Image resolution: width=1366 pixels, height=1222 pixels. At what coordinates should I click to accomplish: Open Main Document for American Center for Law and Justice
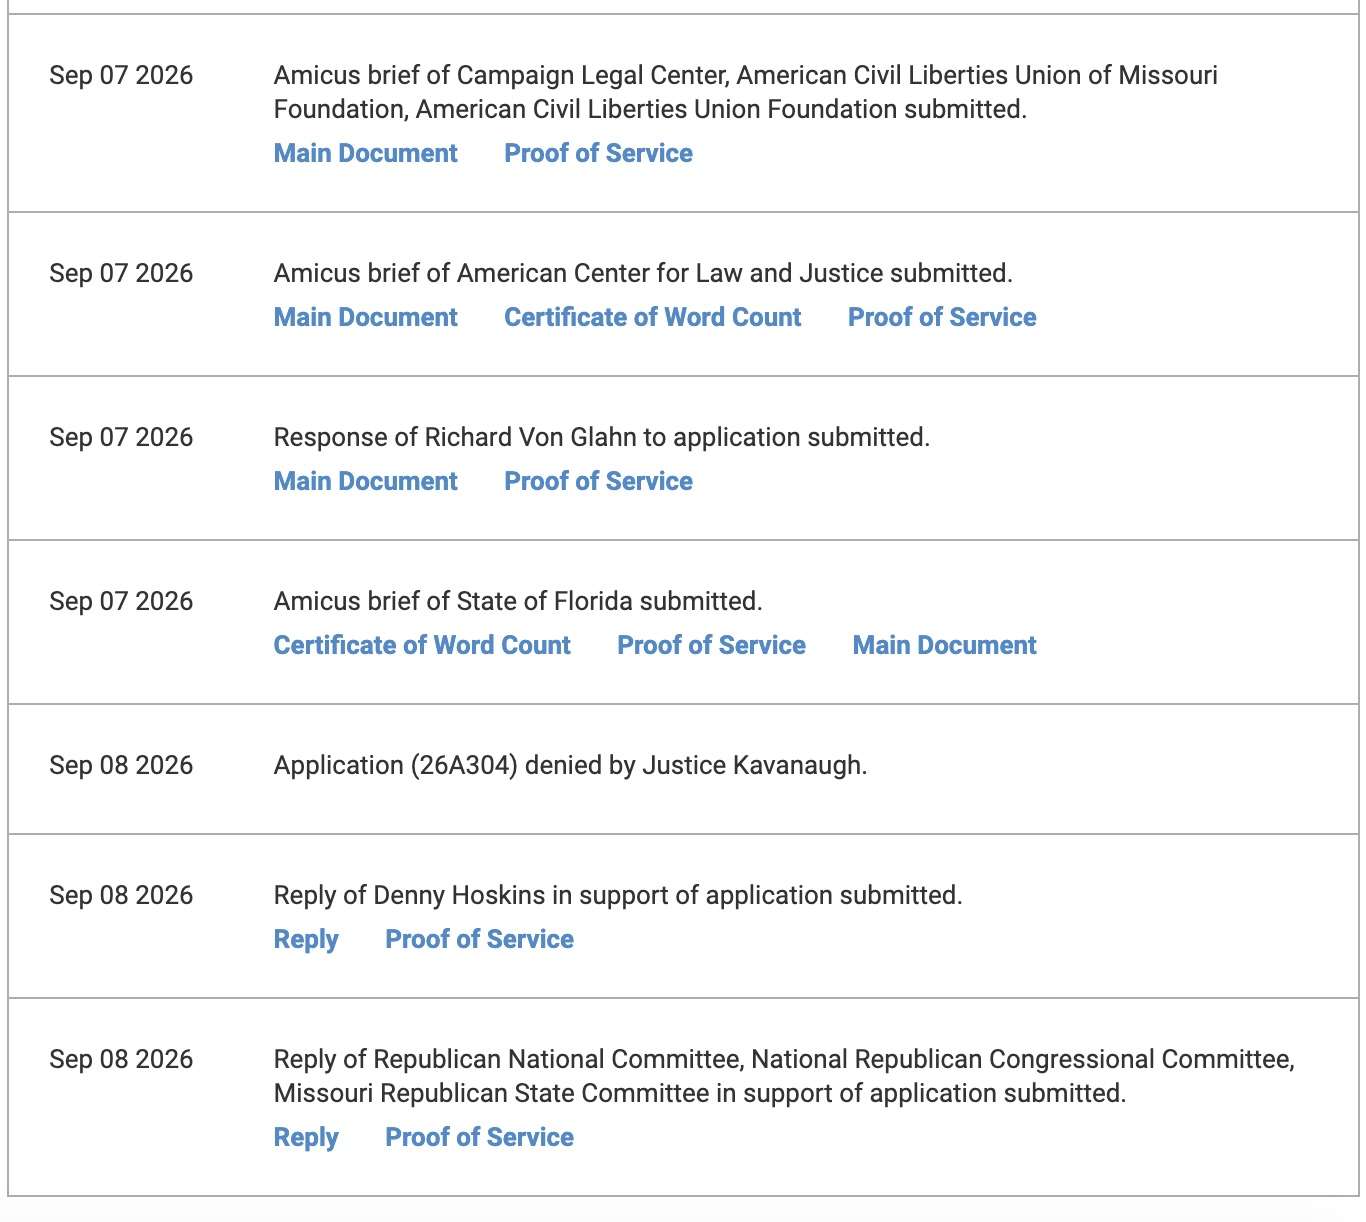coord(365,317)
